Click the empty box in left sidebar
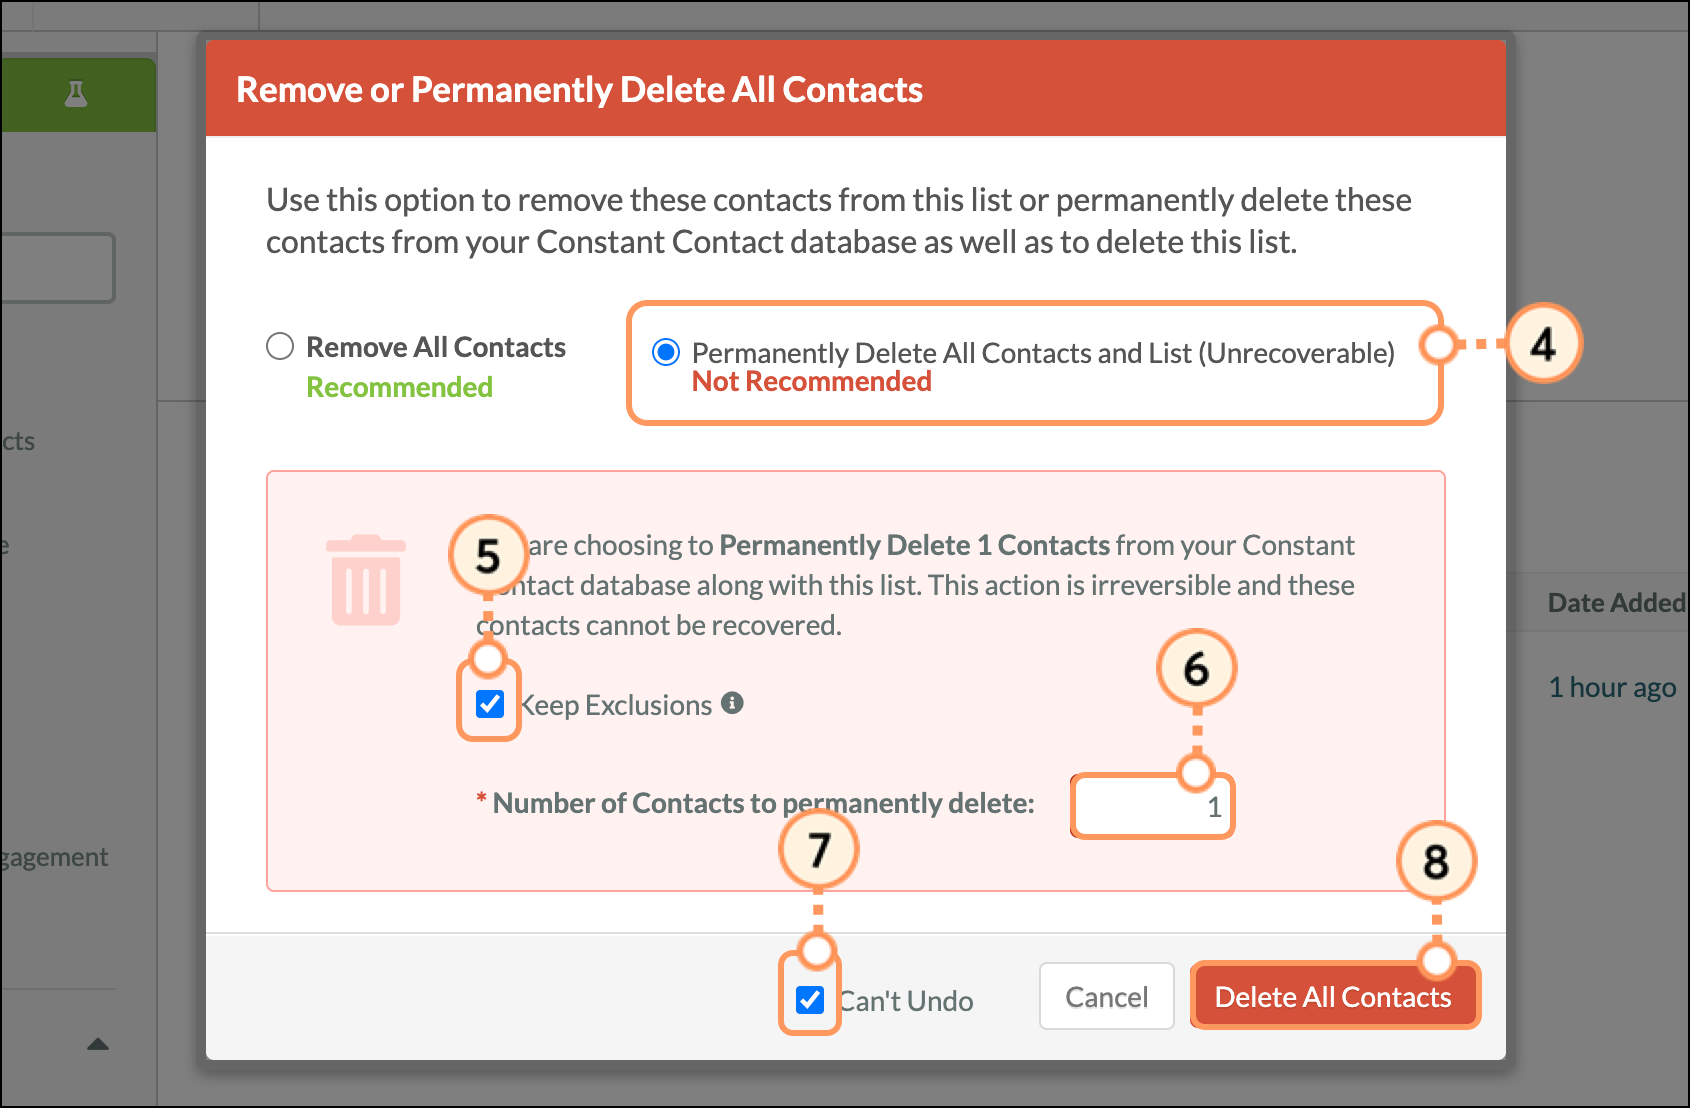The height and width of the screenshot is (1108, 1690). [58, 268]
